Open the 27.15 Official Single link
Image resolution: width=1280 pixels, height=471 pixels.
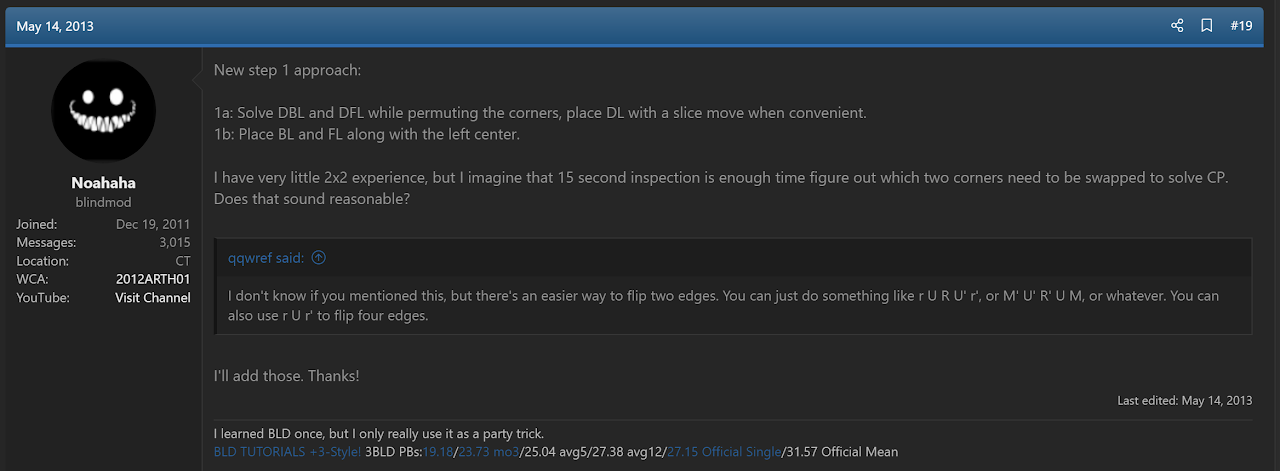pyautogui.click(x=723, y=452)
